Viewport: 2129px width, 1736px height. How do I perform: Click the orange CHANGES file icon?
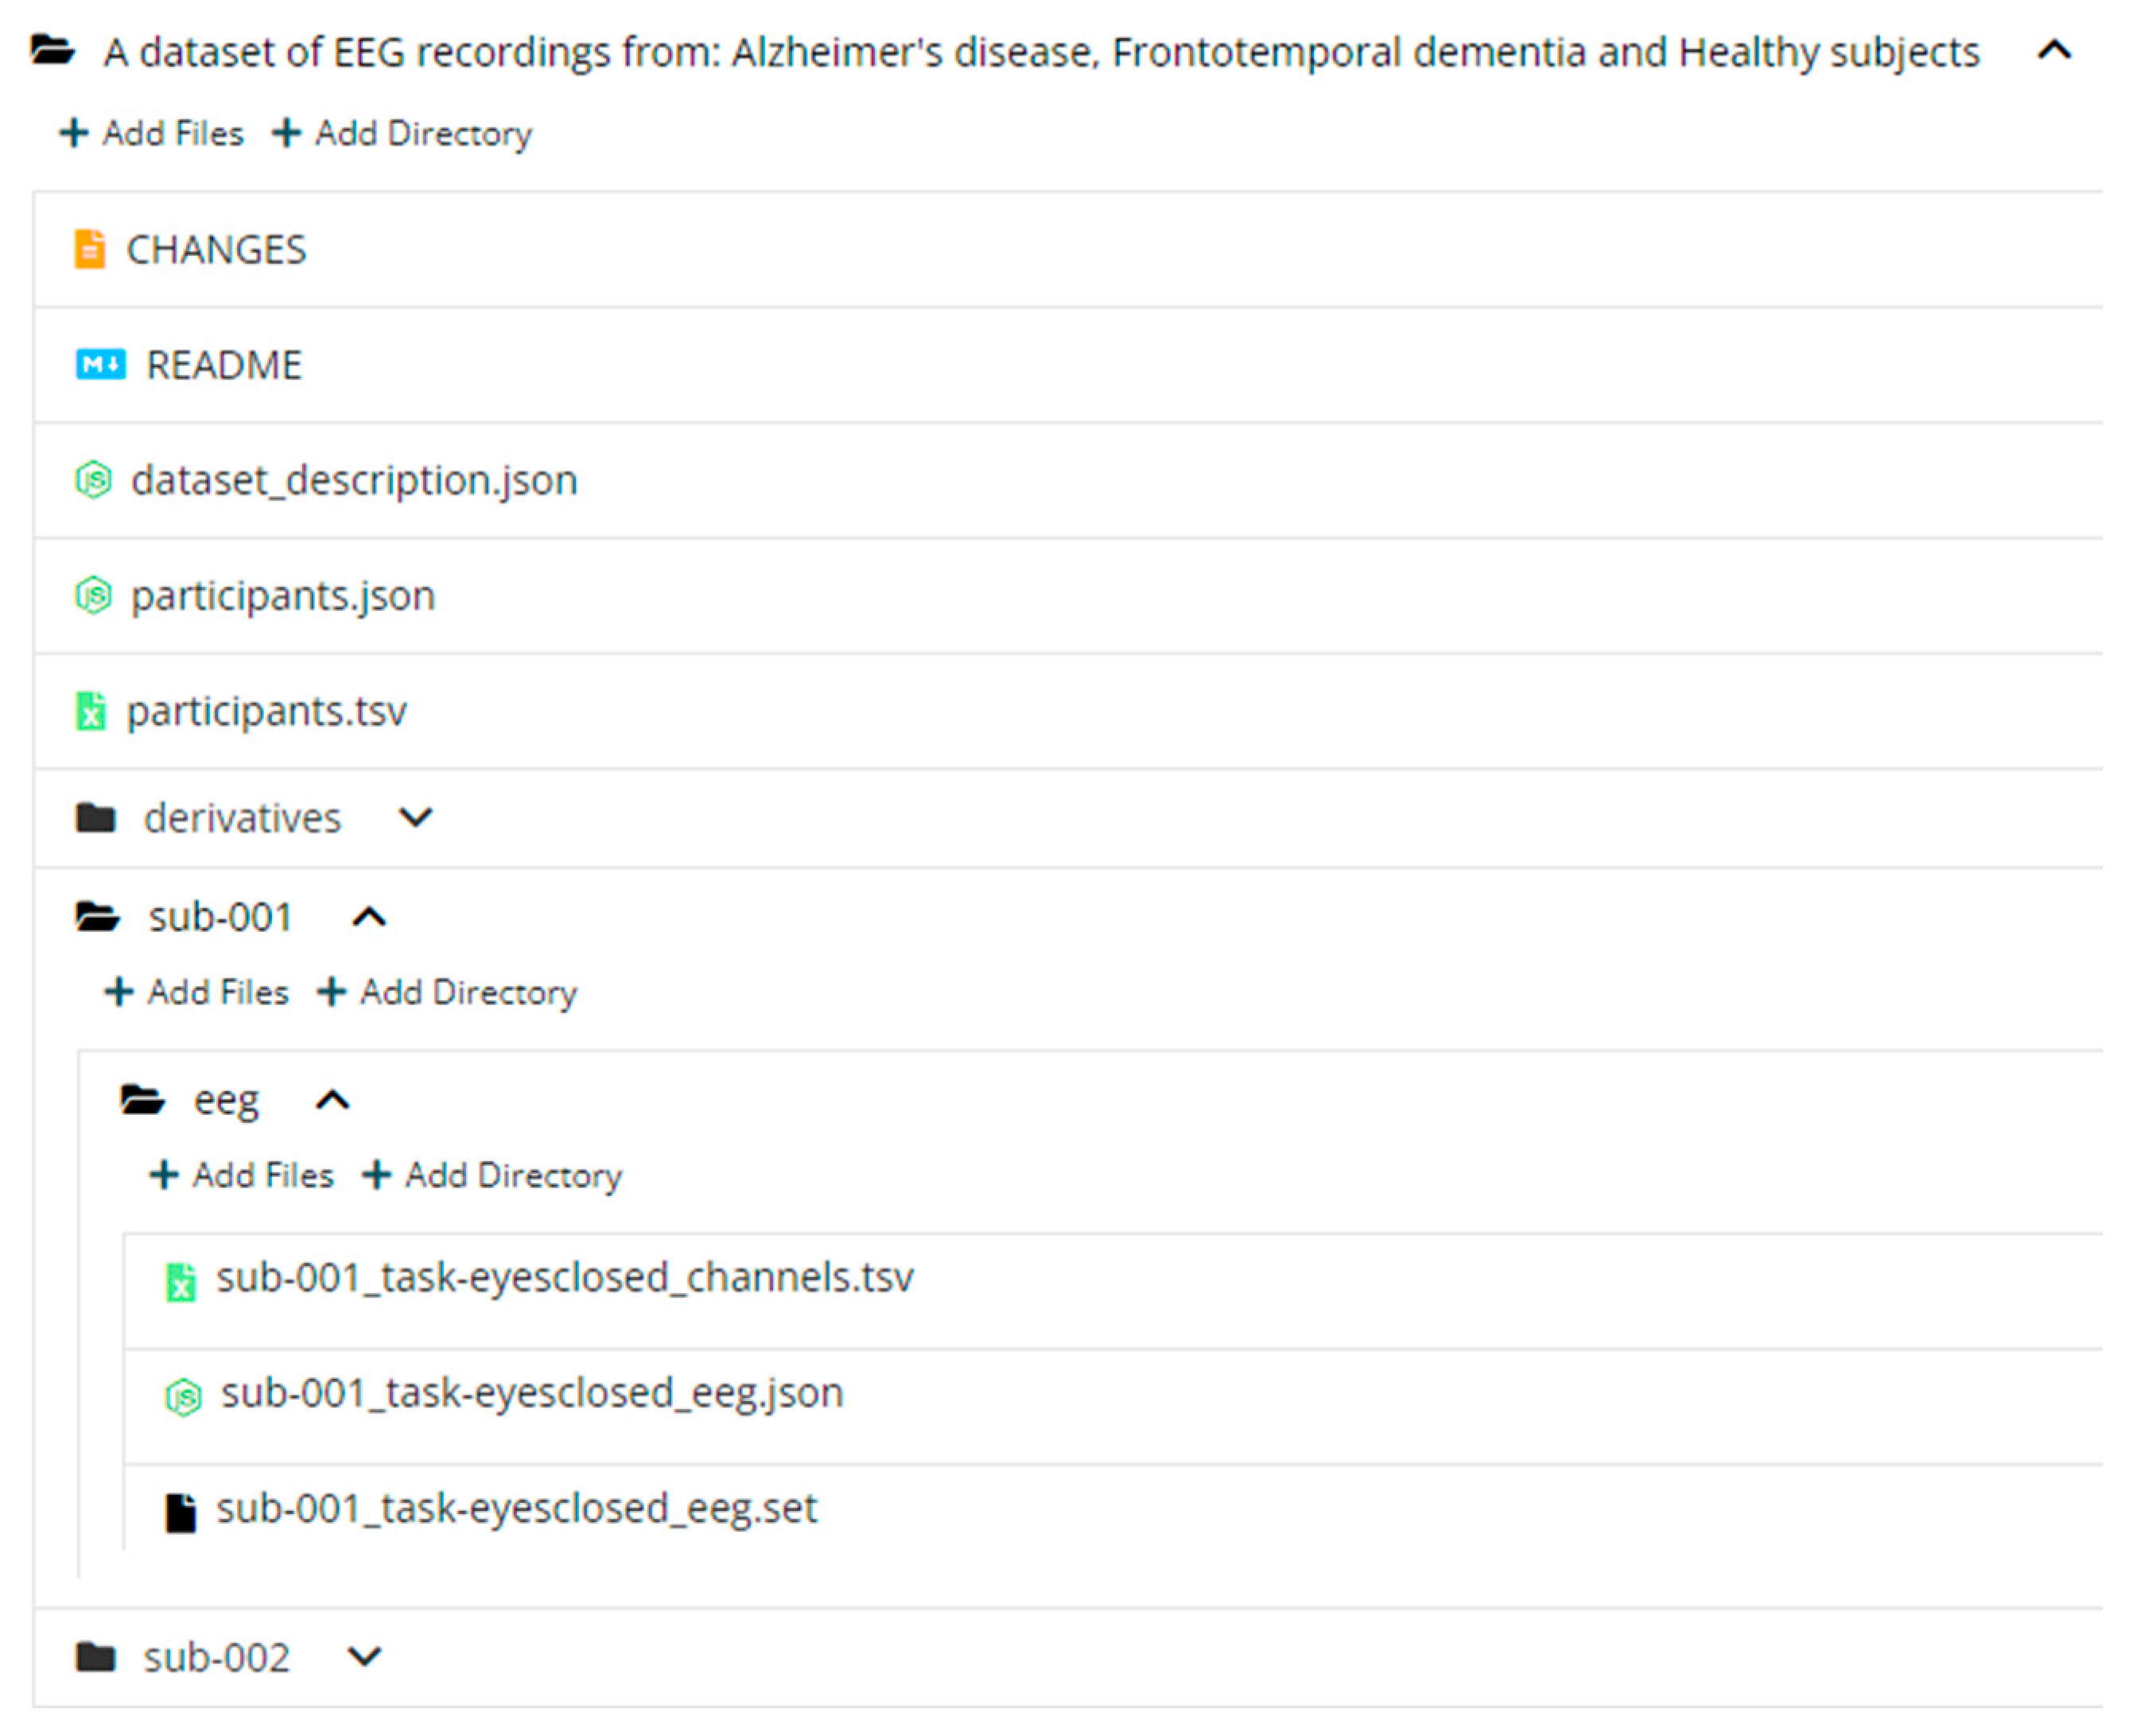tap(89, 249)
